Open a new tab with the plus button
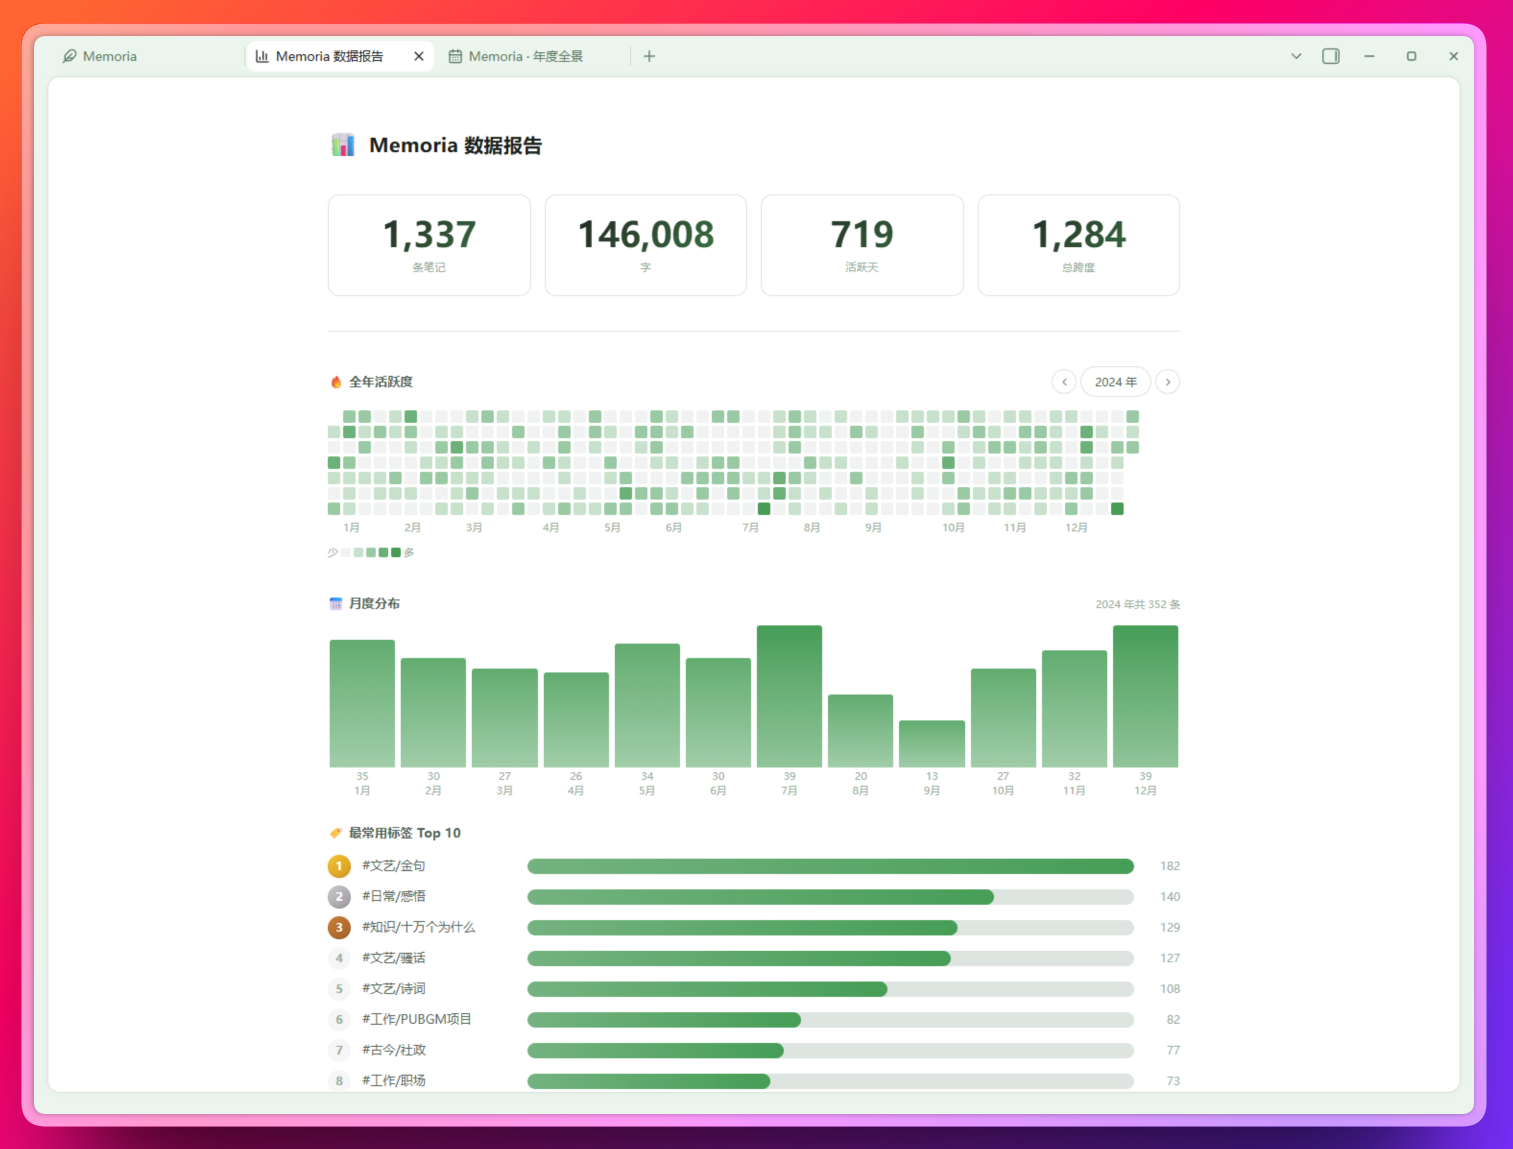This screenshot has width=1513, height=1149. (649, 56)
